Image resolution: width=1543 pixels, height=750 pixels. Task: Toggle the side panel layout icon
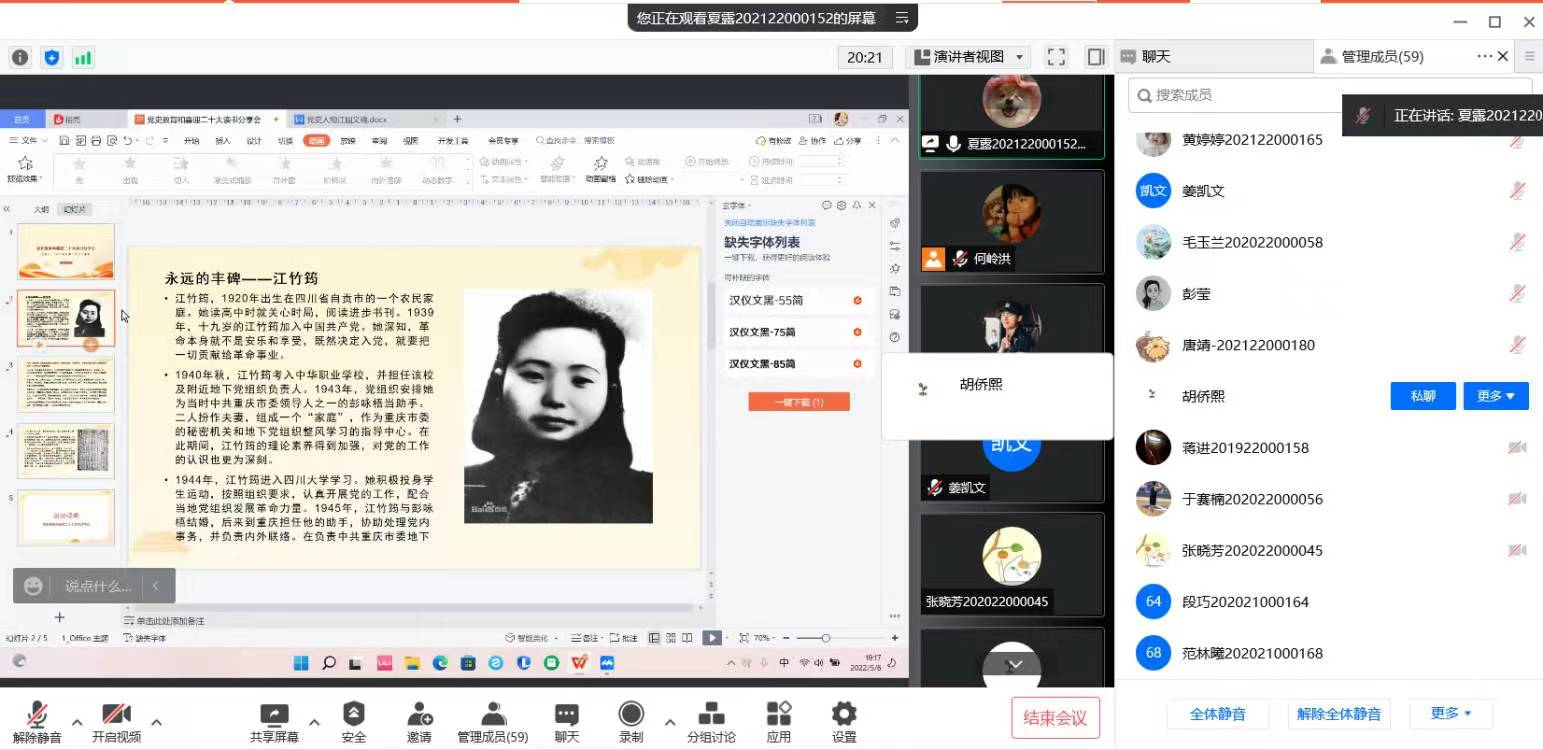[1096, 57]
